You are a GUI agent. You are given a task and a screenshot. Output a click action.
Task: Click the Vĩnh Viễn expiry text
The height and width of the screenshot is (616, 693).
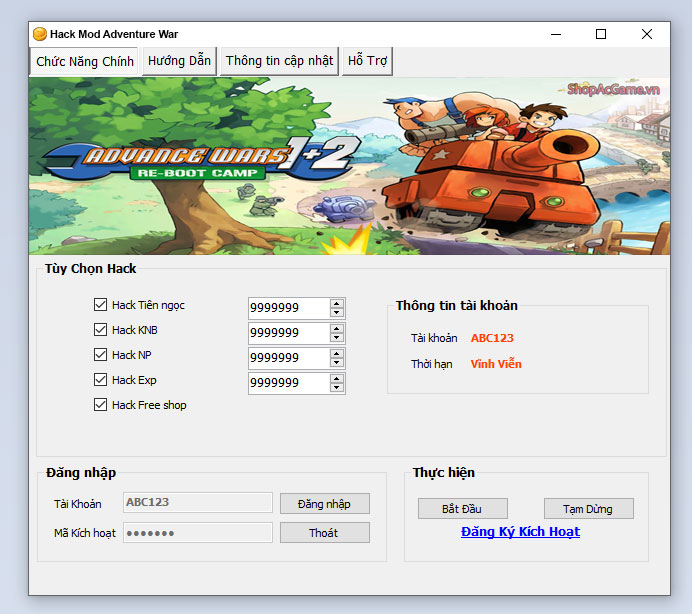click(x=496, y=364)
